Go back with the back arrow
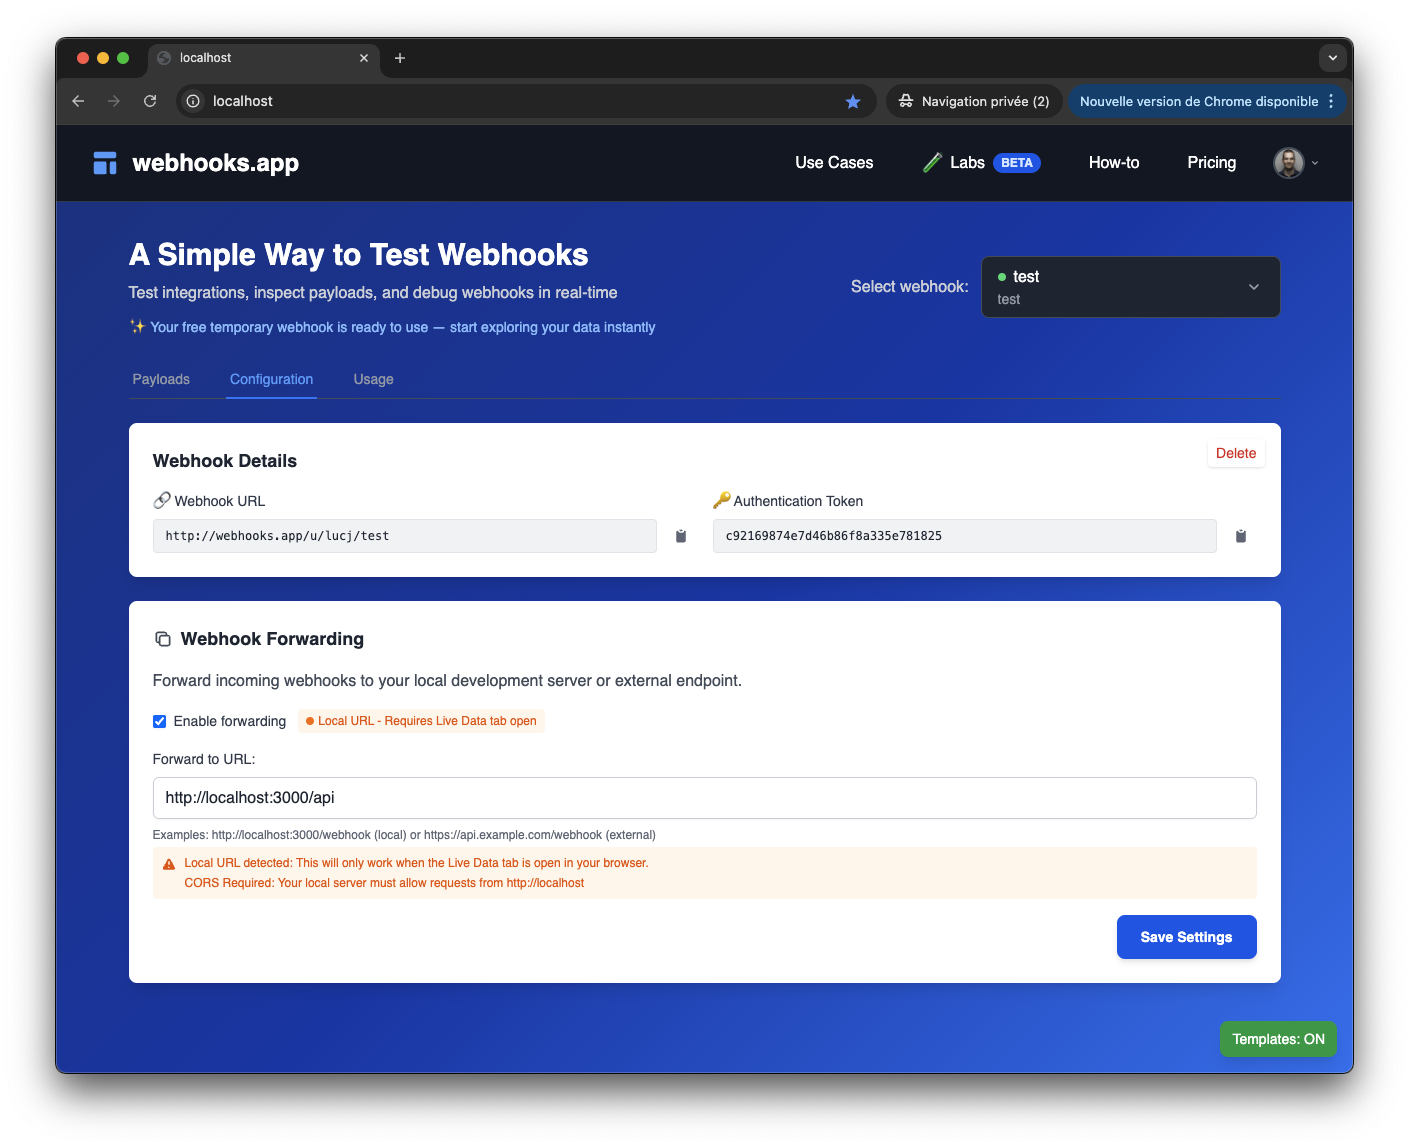This screenshot has height=1147, width=1409. [78, 101]
